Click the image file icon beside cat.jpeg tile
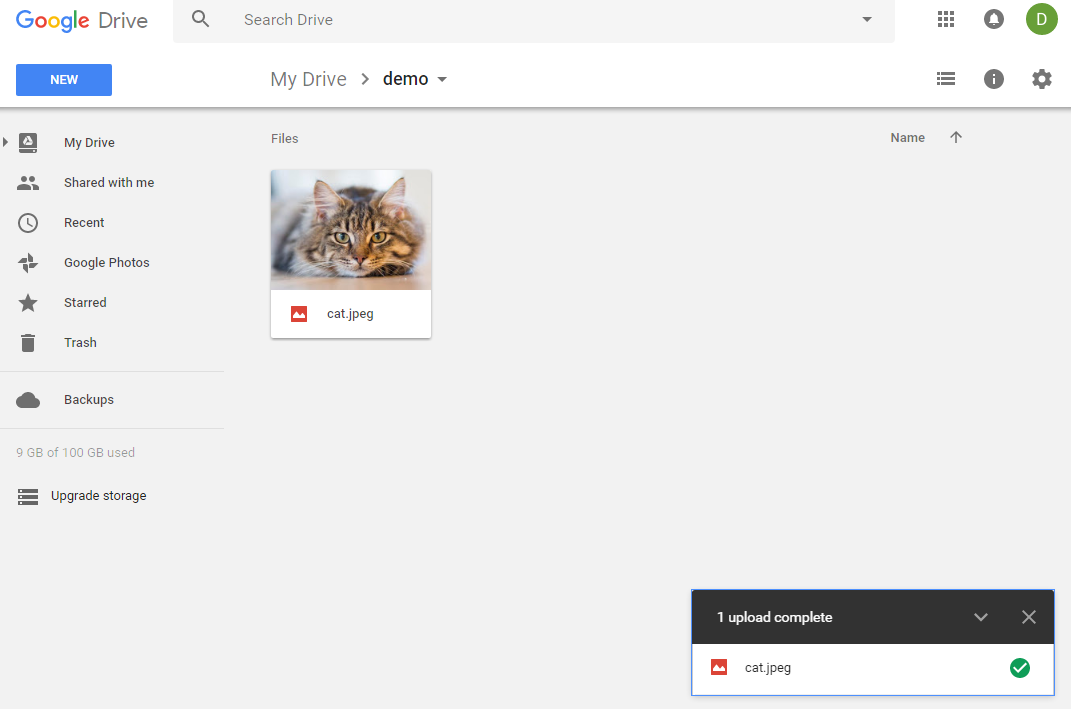 click(299, 314)
